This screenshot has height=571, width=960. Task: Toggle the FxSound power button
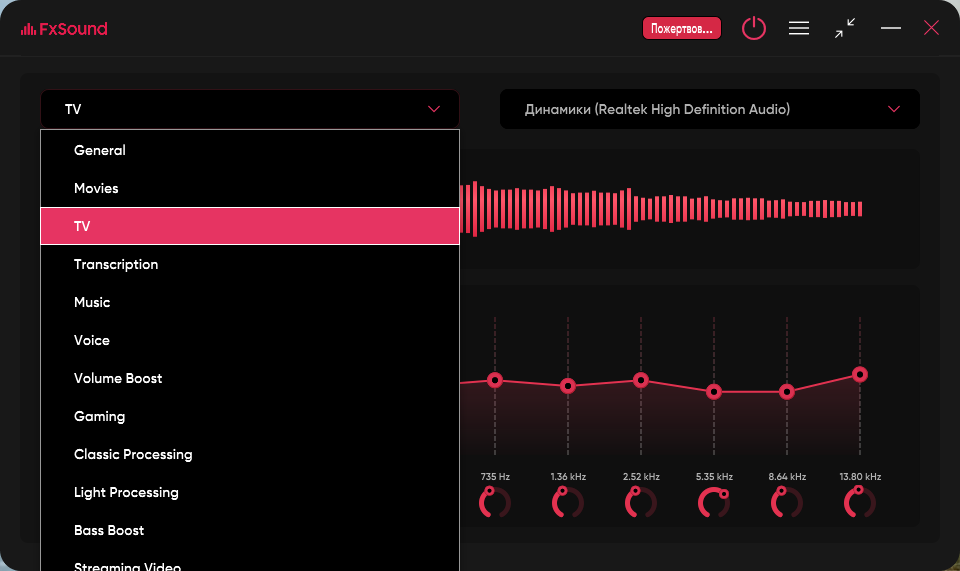point(754,28)
